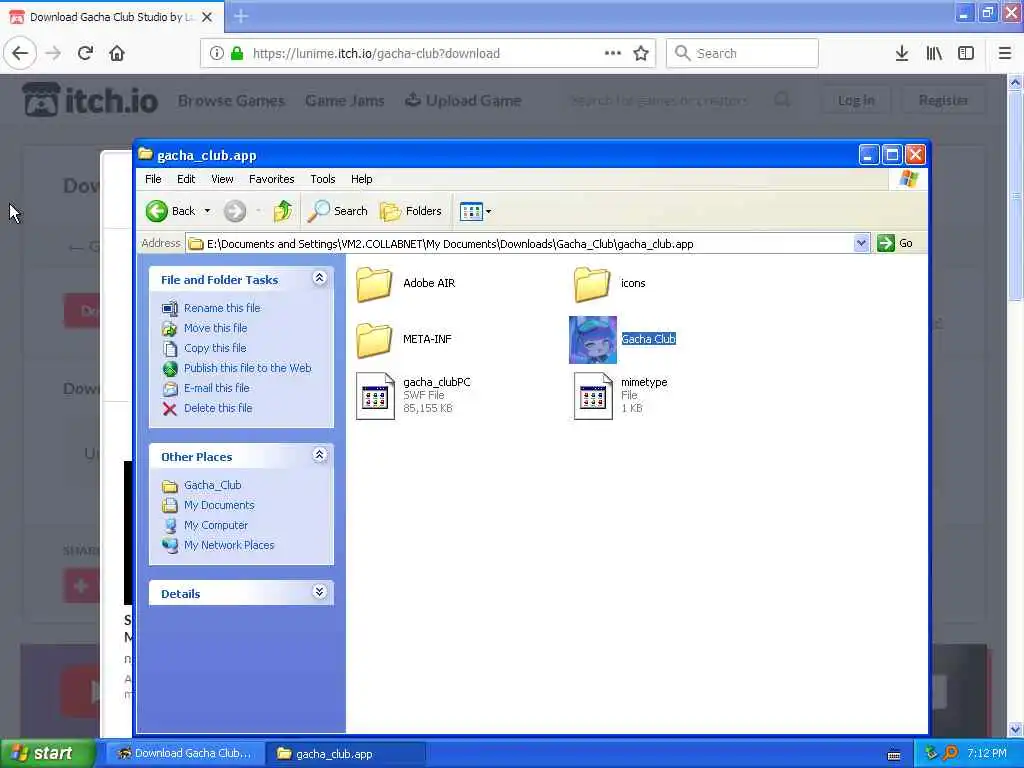Show site information icon in URL bar
The width and height of the screenshot is (1024, 768).
click(x=216, y=53)
